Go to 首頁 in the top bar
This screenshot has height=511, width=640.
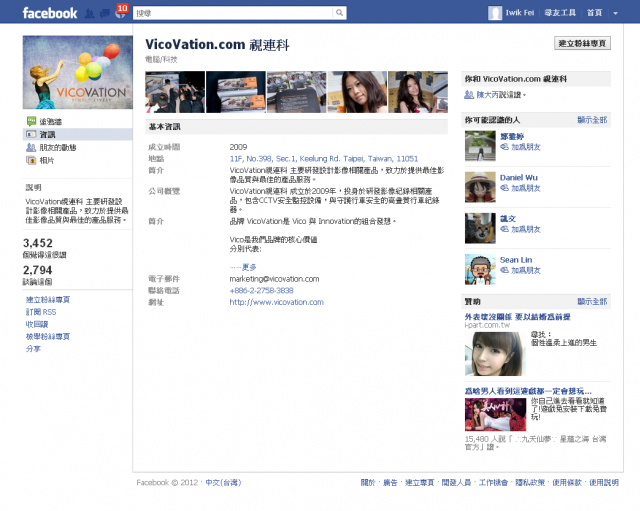[594, 13]
